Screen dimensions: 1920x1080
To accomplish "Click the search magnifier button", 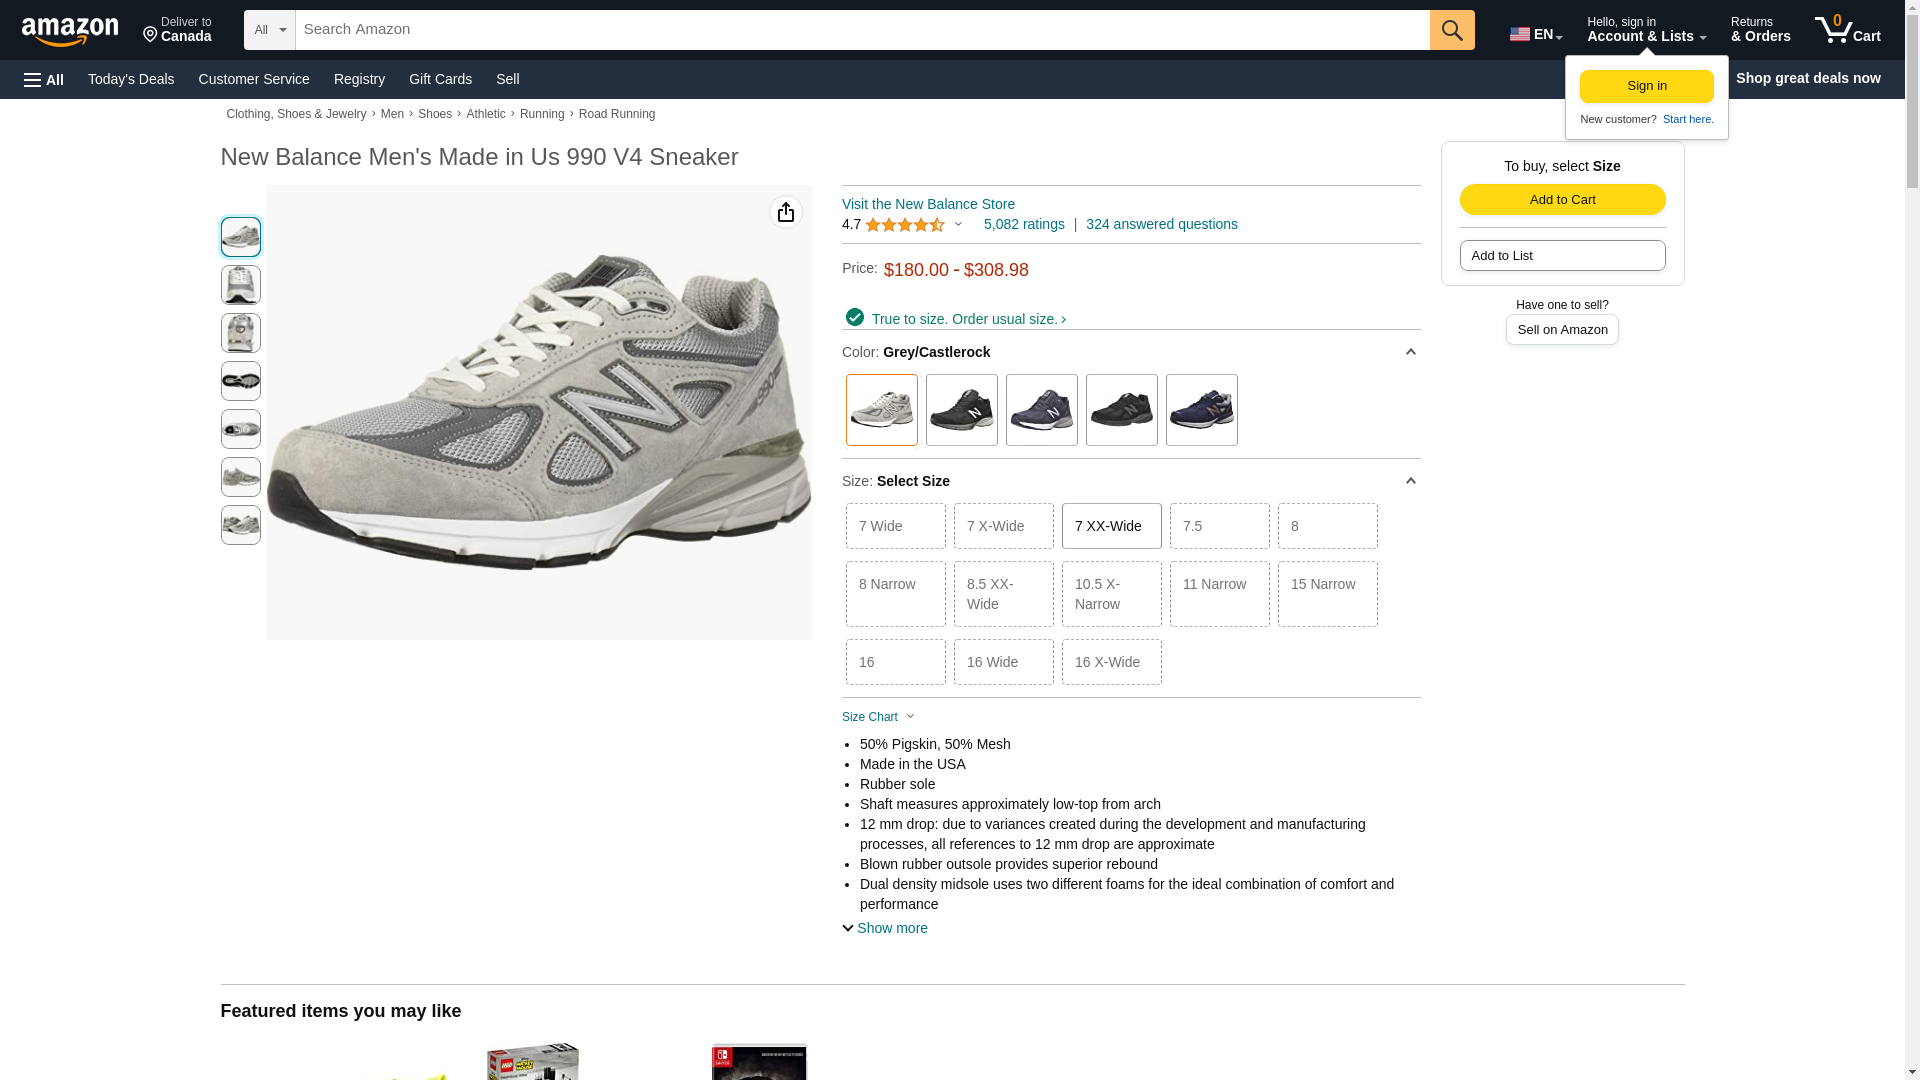I will pyautogui.click(x=1451, y=30).
